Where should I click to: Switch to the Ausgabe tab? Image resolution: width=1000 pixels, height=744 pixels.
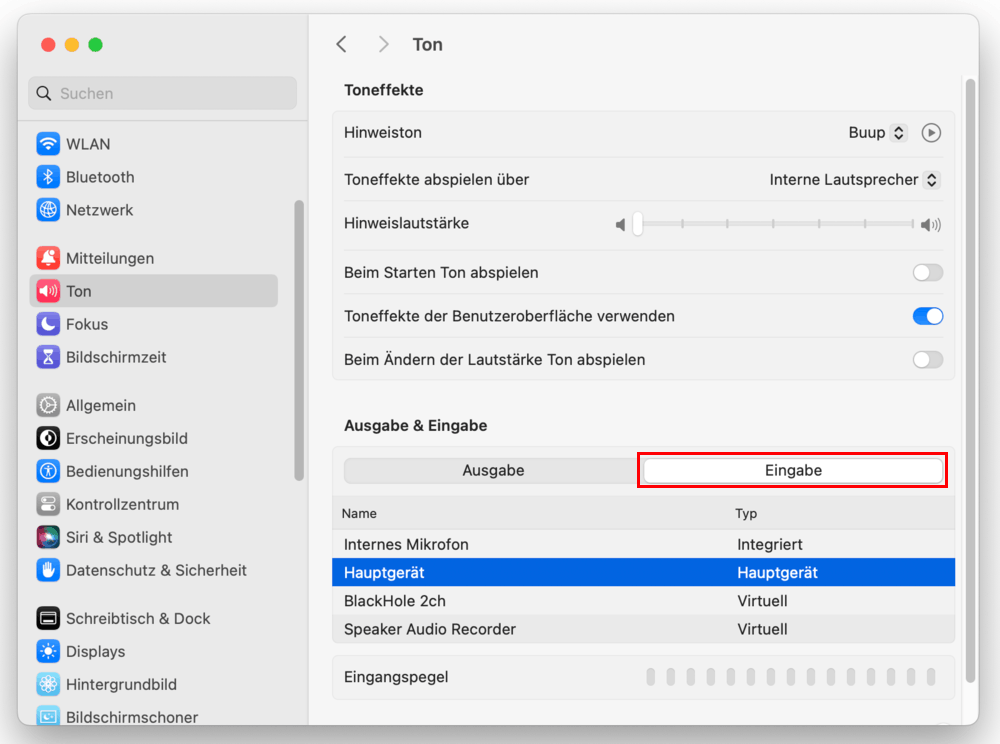493,471
